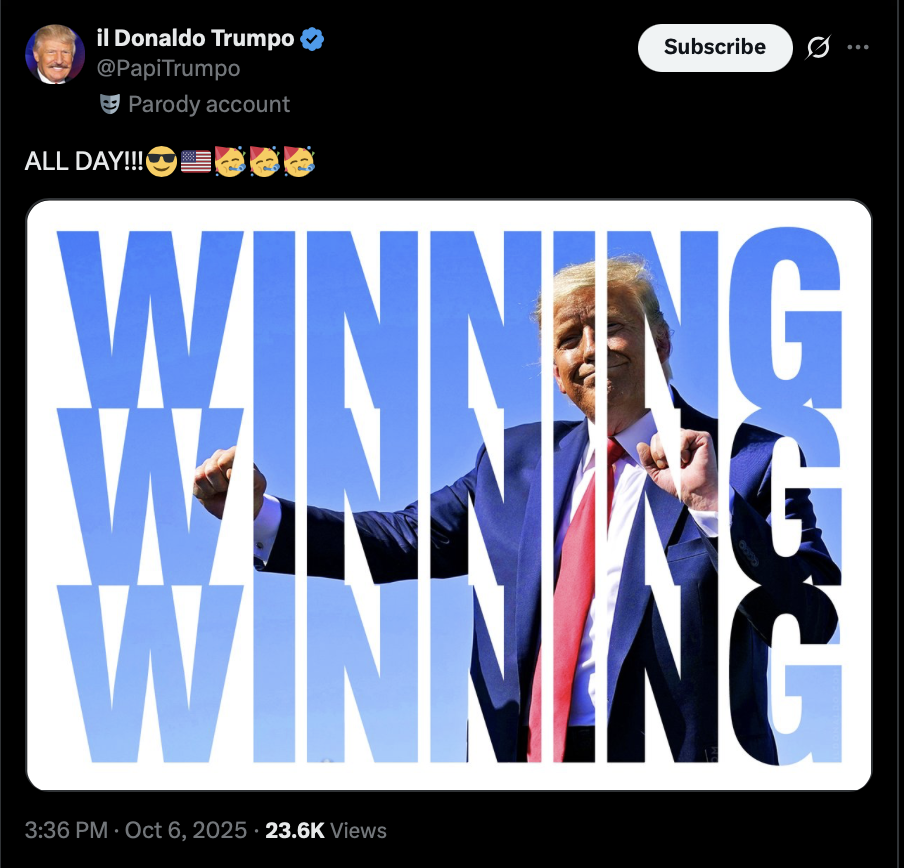Click the blue verified checkmark badge
Viewport: 904px width, 868px height.
coord(312,39)
